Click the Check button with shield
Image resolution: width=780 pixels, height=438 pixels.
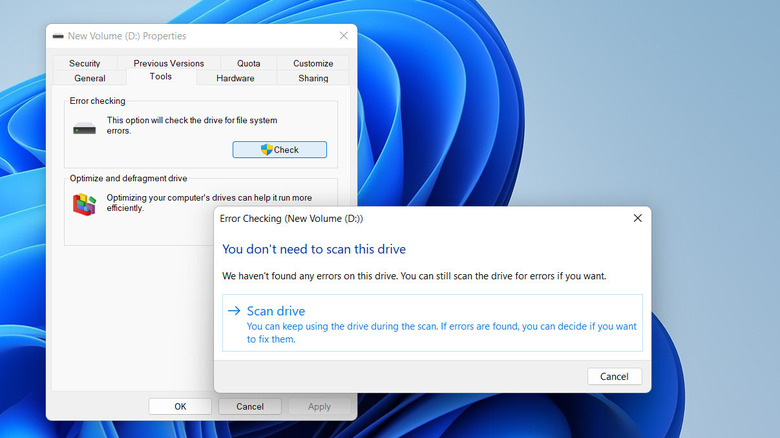click(280, 150)
